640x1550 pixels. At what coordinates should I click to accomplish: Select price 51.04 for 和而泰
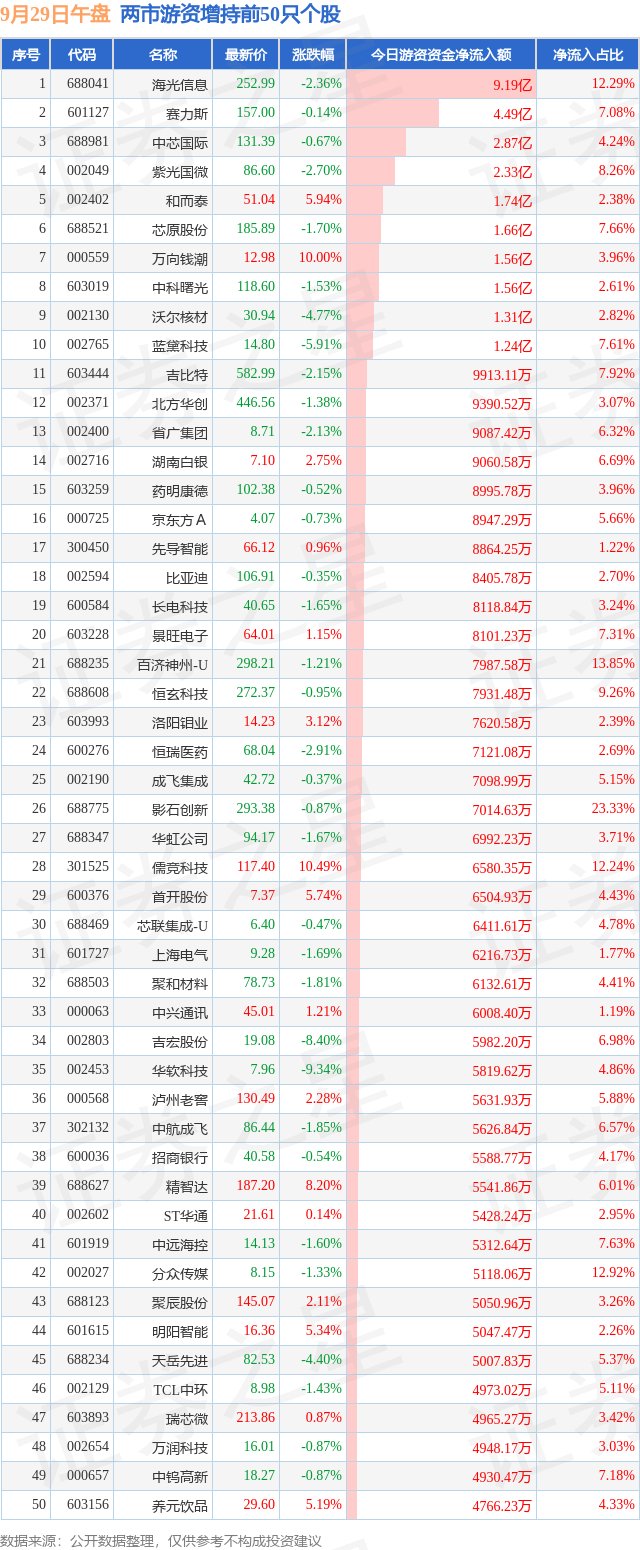259,200
